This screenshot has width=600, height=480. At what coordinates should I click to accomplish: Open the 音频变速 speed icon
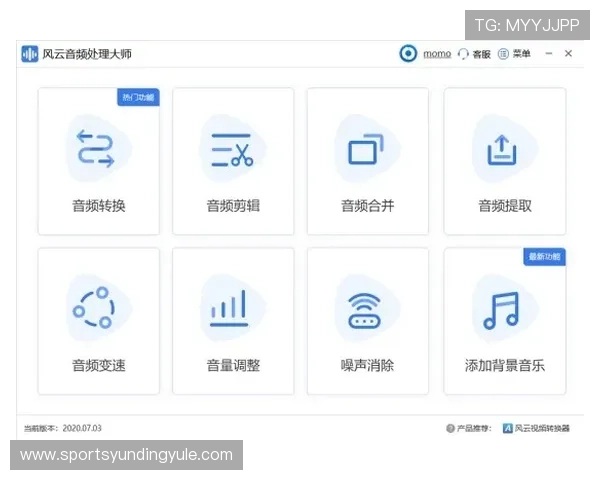[94, 308]
